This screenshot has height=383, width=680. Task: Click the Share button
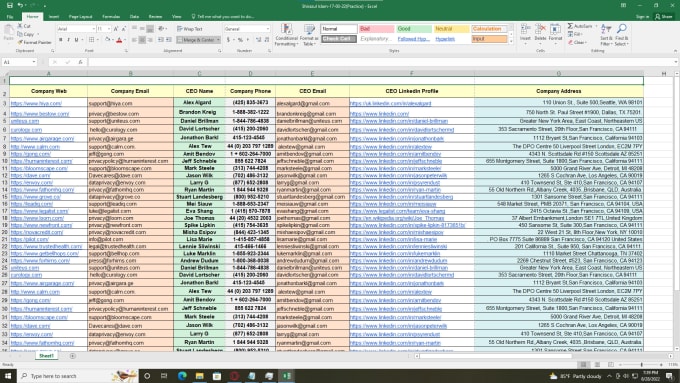coord(664,16)
